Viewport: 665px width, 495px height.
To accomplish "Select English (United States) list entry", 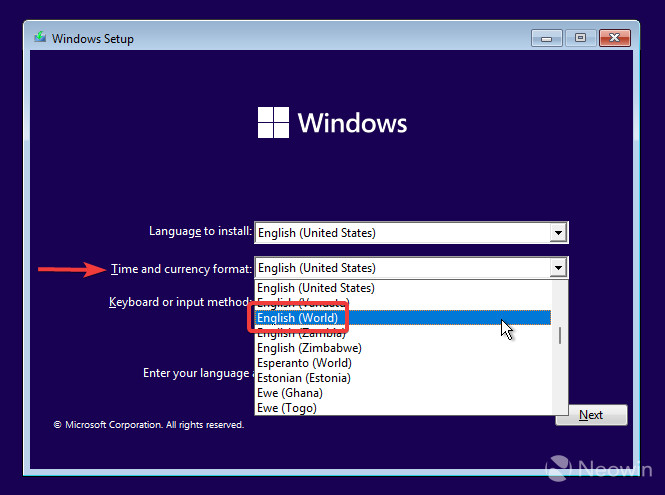I will coord(403,288).
